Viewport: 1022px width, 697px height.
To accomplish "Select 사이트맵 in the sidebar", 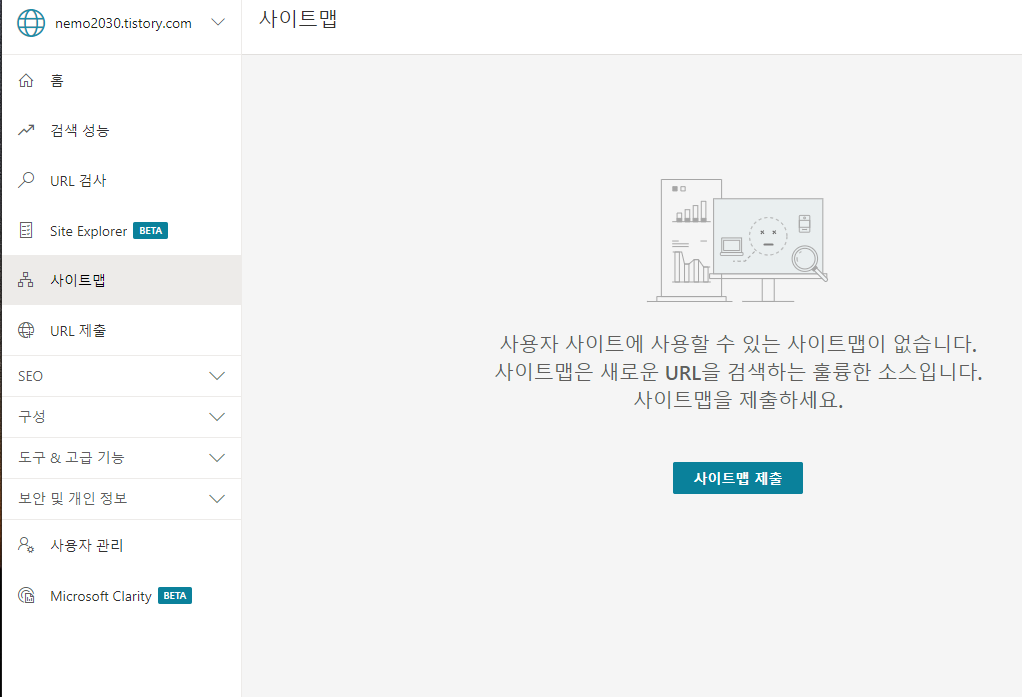I will (x=122, y=280).
